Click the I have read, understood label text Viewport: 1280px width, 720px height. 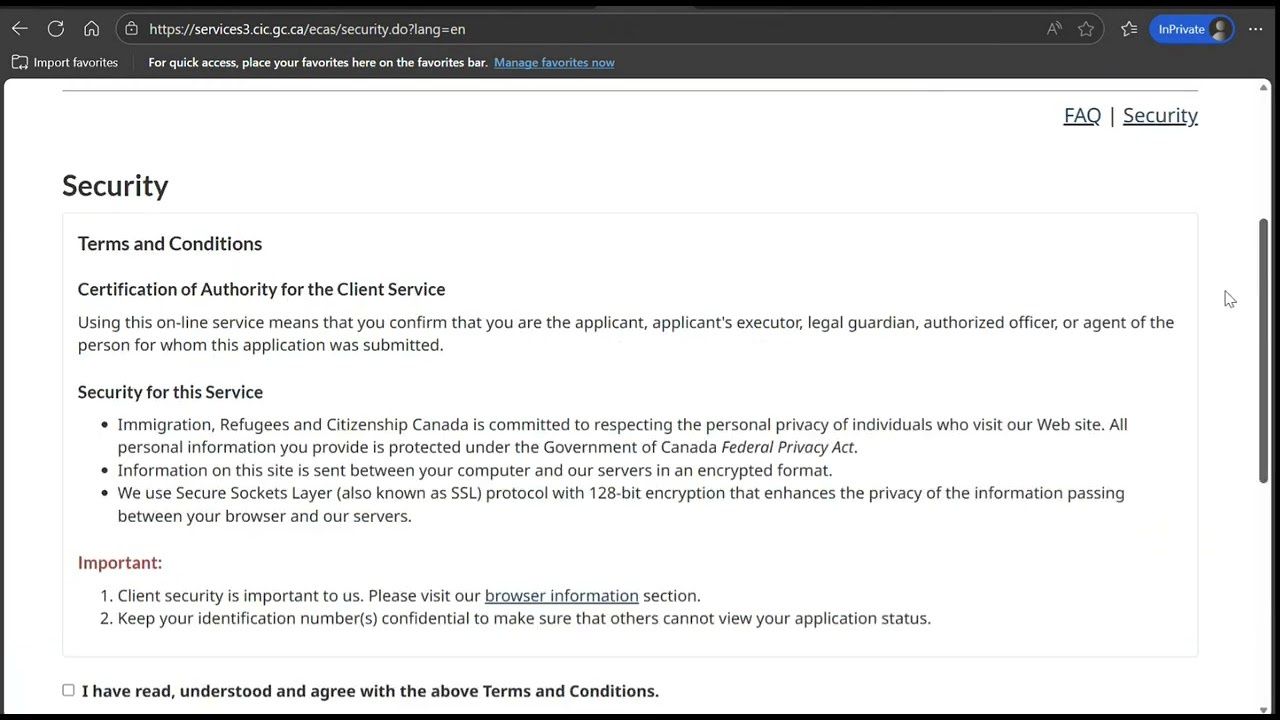(x=370, y=691)
